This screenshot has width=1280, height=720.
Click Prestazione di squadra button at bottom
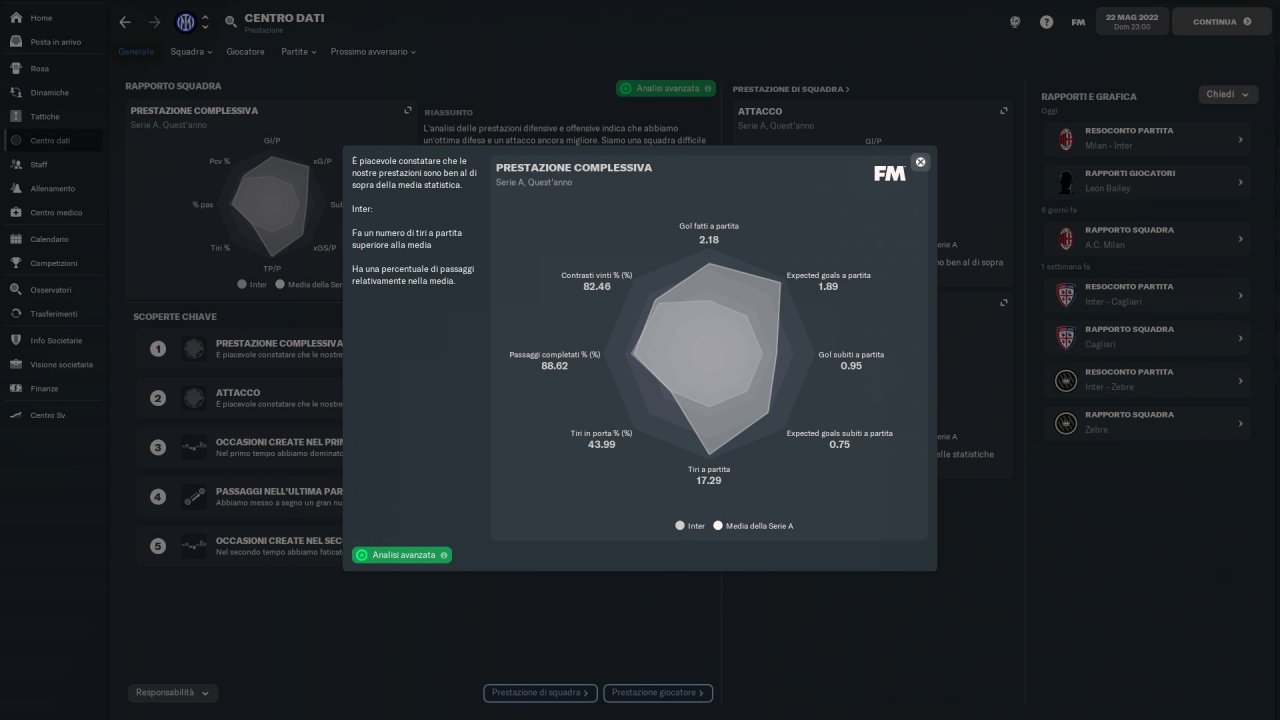tap(541, 692)
